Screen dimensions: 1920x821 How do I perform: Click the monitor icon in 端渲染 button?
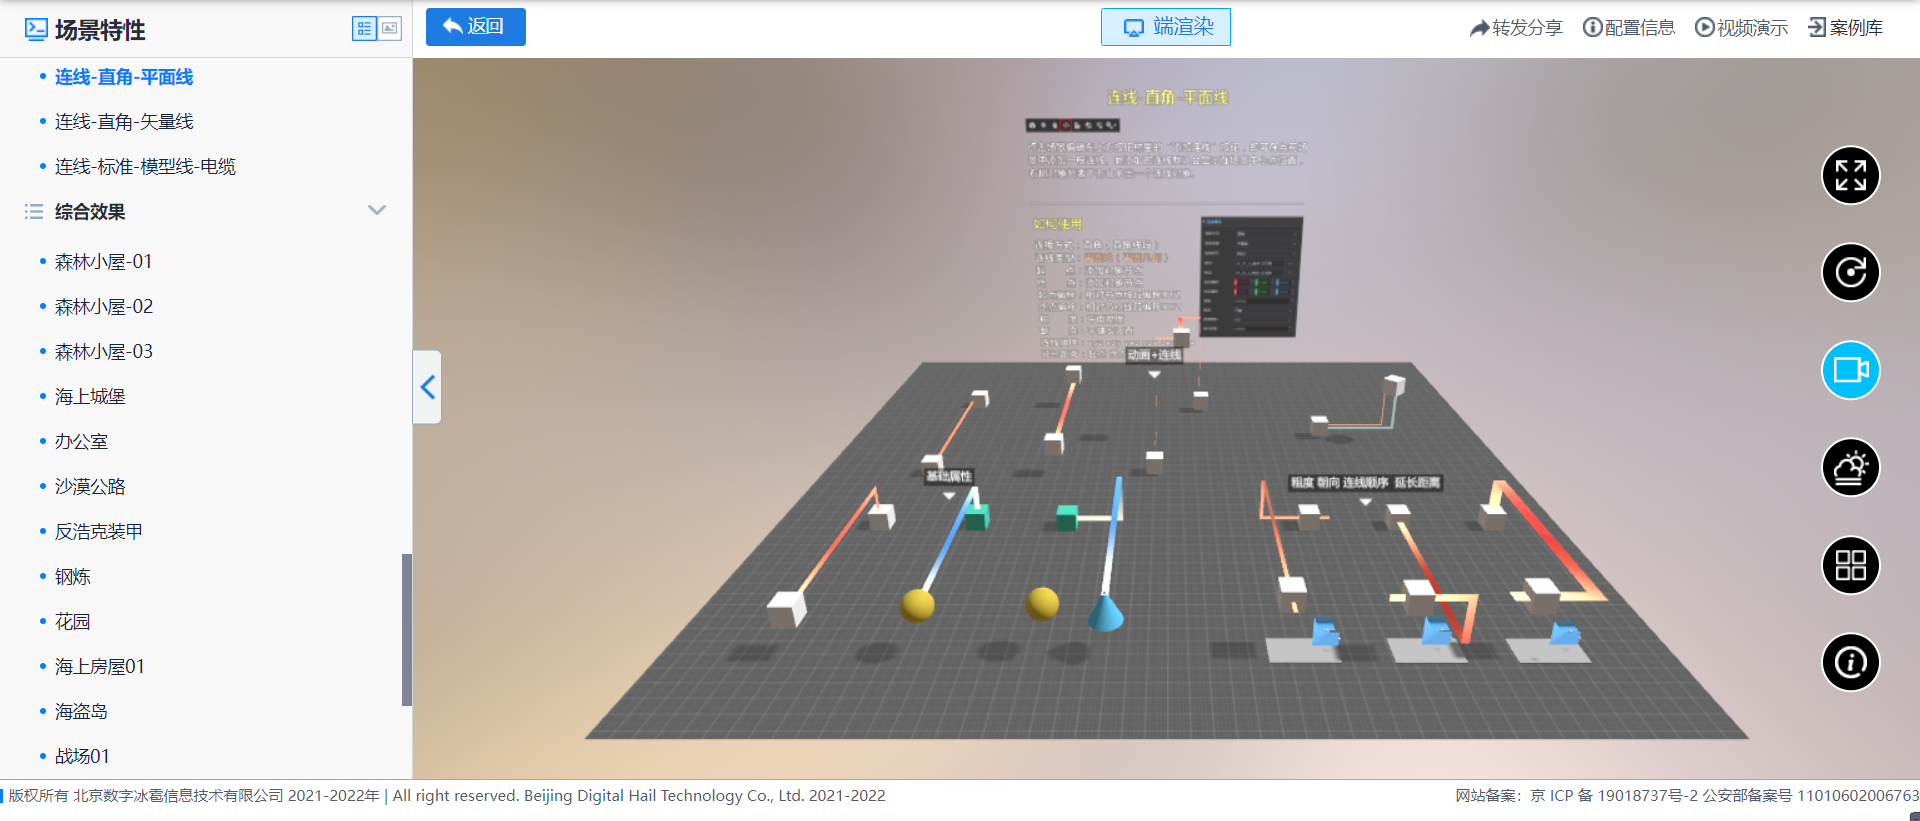coord(1133,28)
